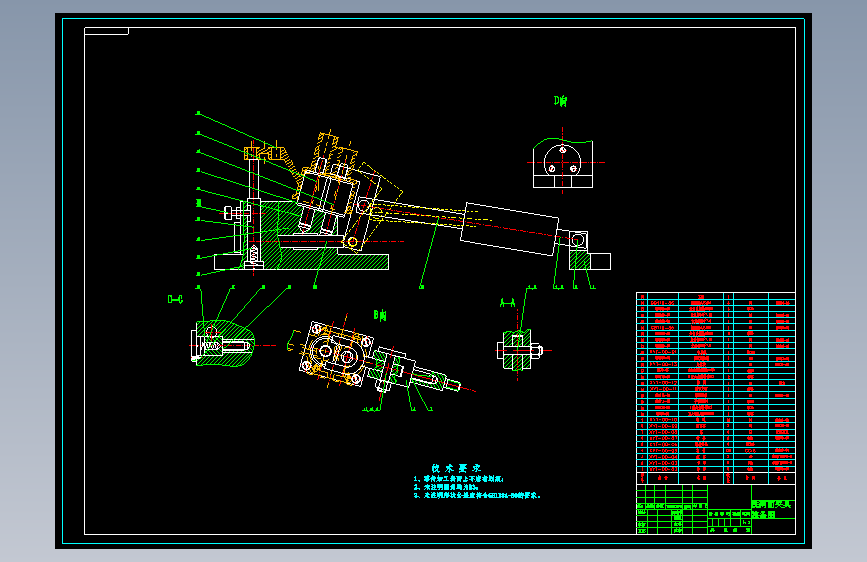
Task: Click the 技术要求 heading text
Action: (456, 468)
